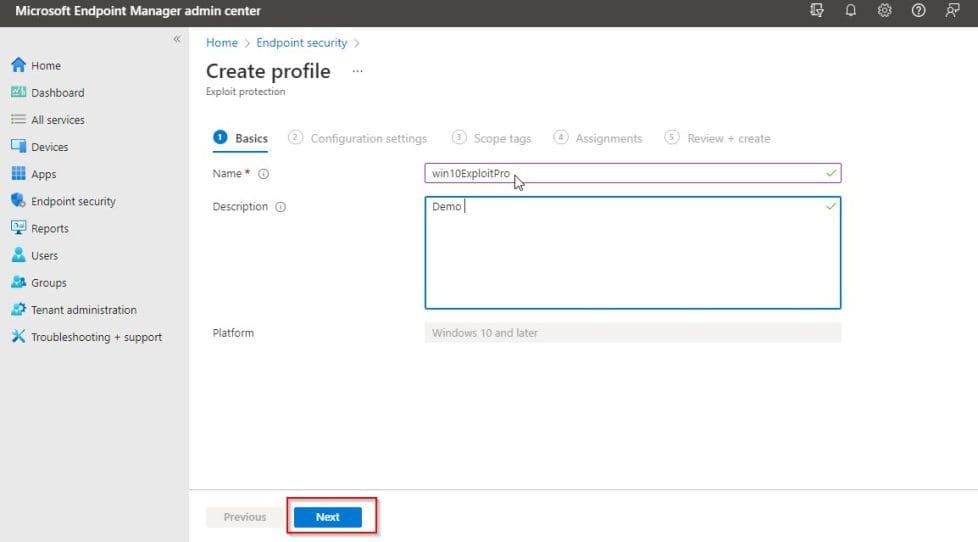The height and width of the screenshot is (542, 978).
Task: Open the settings gear in the header
Action: point(884,11)
